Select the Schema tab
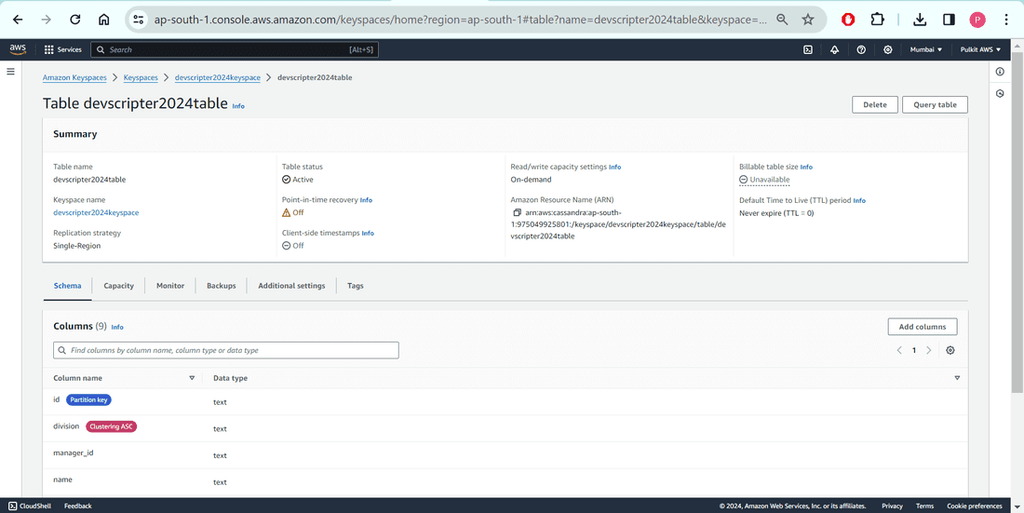Image resolution: width=1024 pixels, height=513 pixels. [67, 286]
